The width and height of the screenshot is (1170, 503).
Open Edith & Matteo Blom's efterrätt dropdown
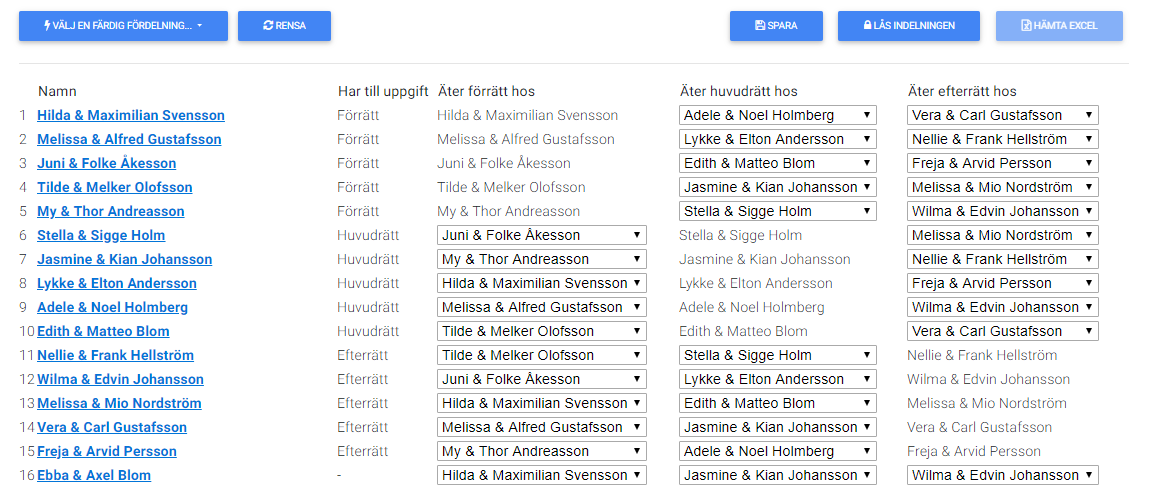[x=1002, y=331]
